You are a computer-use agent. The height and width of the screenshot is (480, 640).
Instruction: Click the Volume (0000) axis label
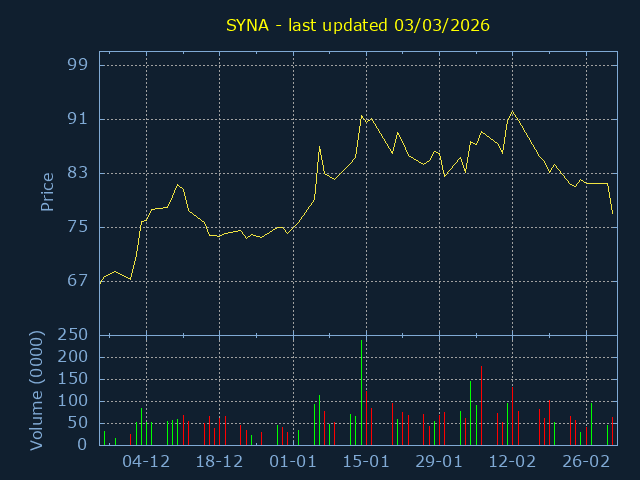tap(38, 390)
